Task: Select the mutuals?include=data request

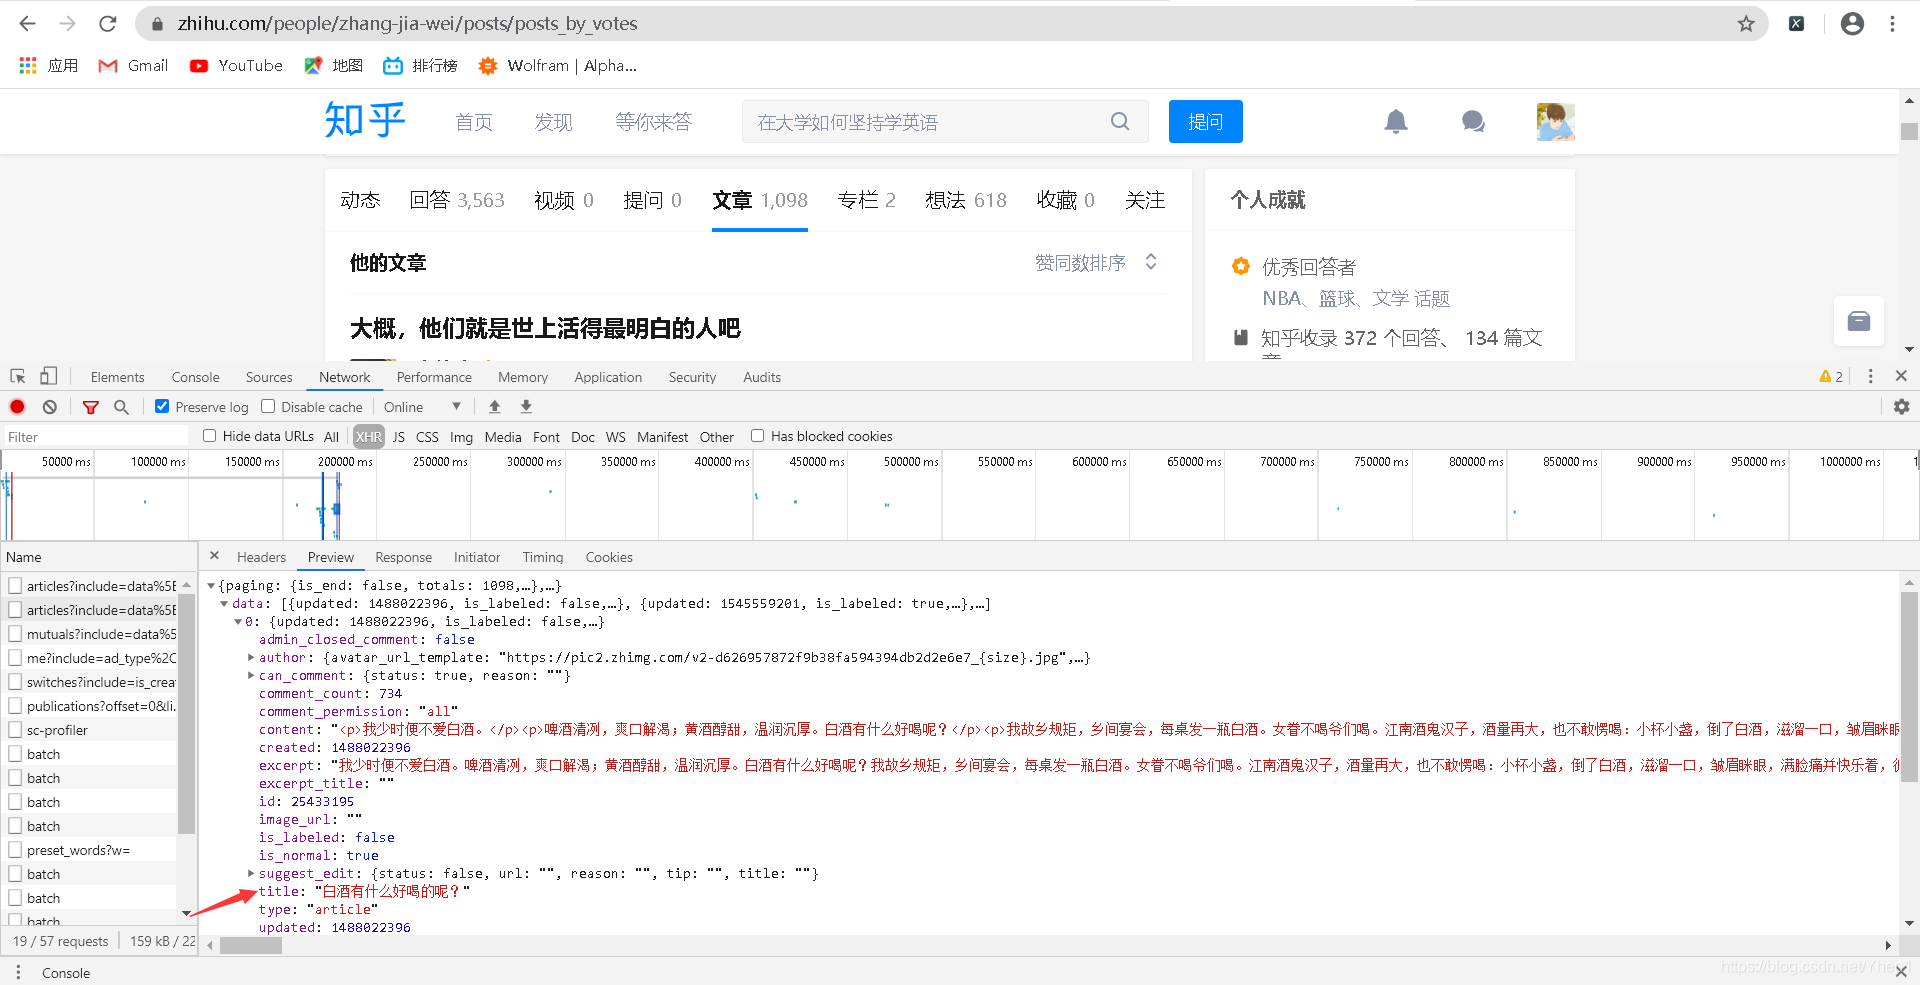Action: (x=100, y=634)
